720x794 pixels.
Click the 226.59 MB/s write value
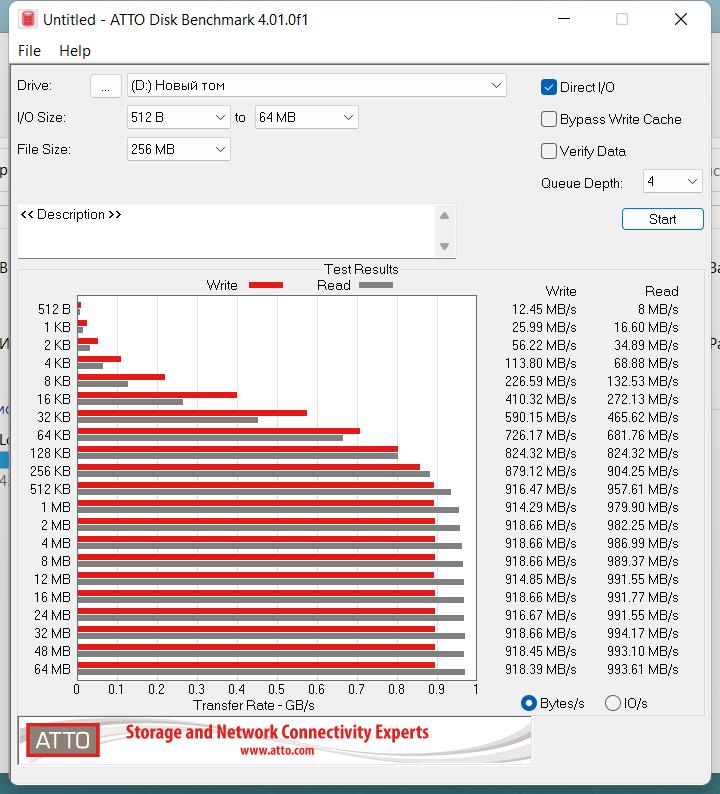[541, 381]
